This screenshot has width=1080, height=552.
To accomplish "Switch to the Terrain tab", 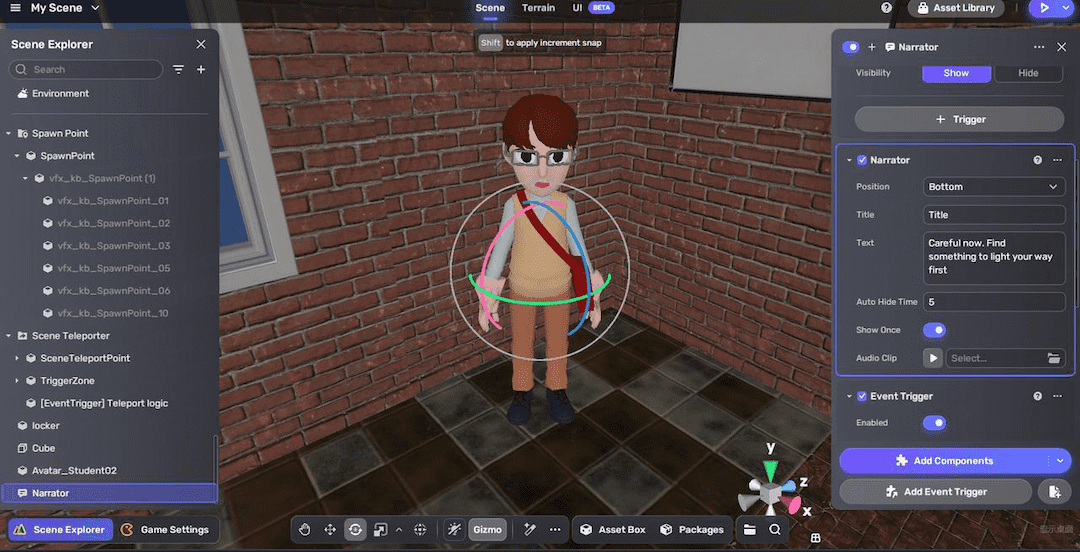I will pyautogui.click(x=538, y=8).
